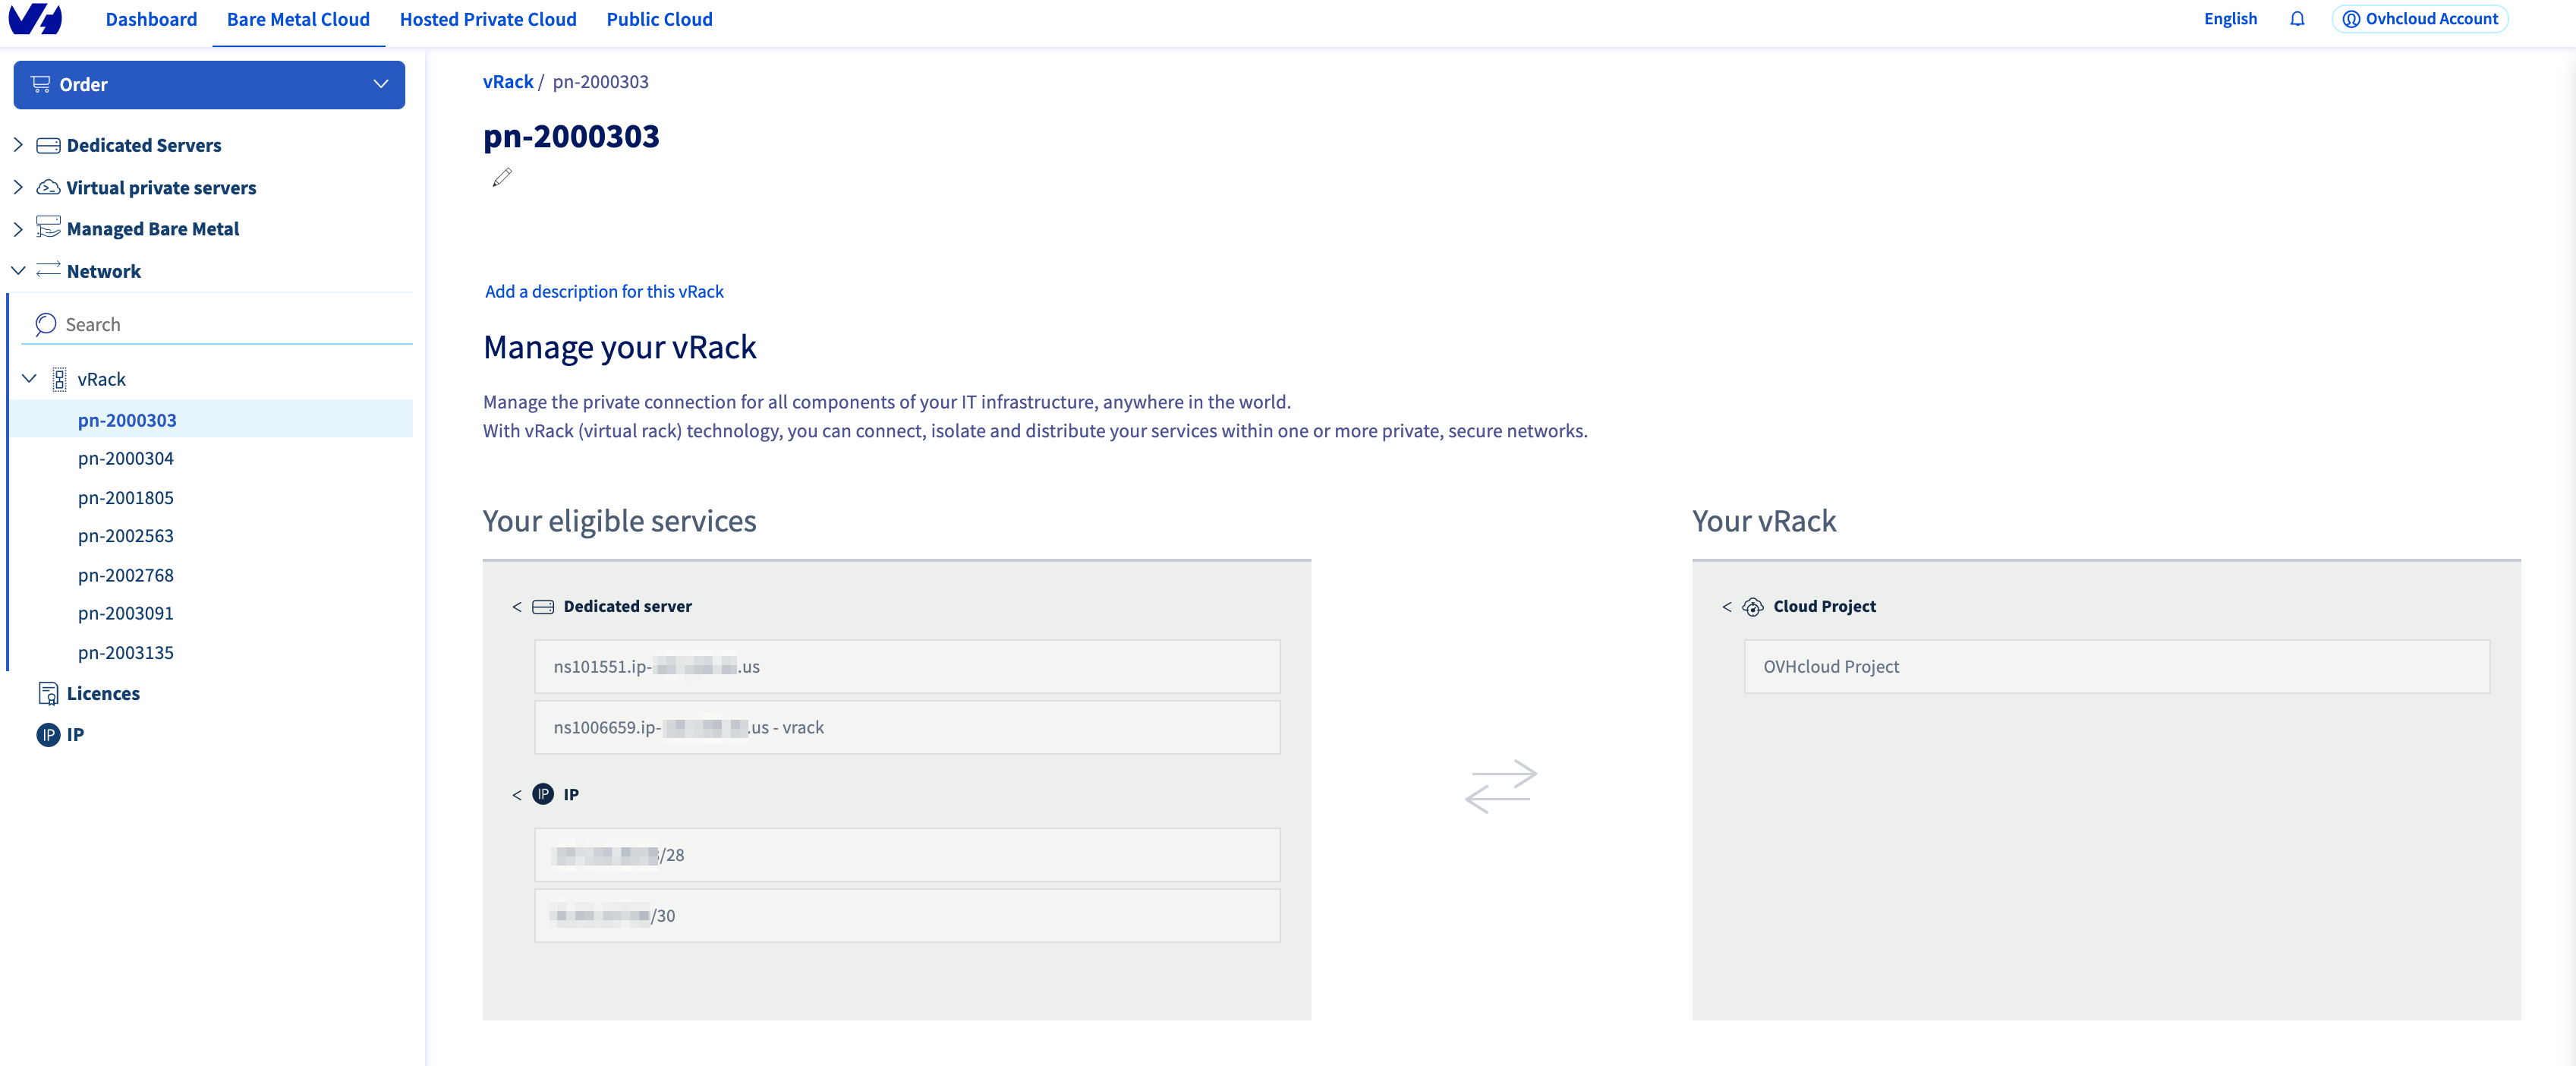Switch to Public Cloud tab
This screenshot has height=1066, width=2576.
(659, 19)
